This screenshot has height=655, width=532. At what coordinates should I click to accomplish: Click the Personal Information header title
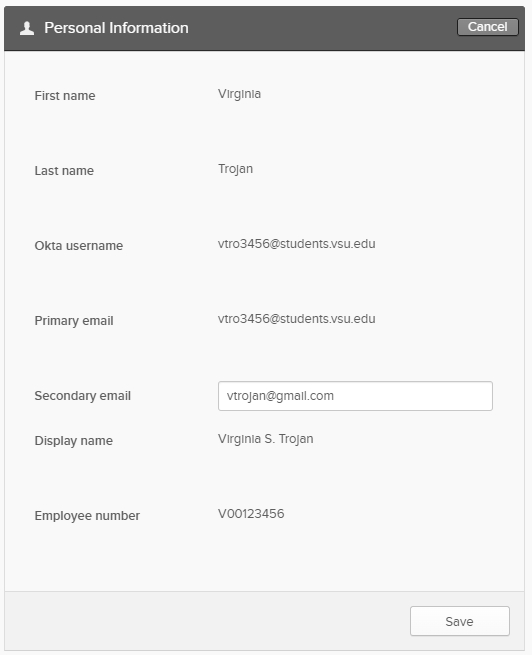point(116,28)
